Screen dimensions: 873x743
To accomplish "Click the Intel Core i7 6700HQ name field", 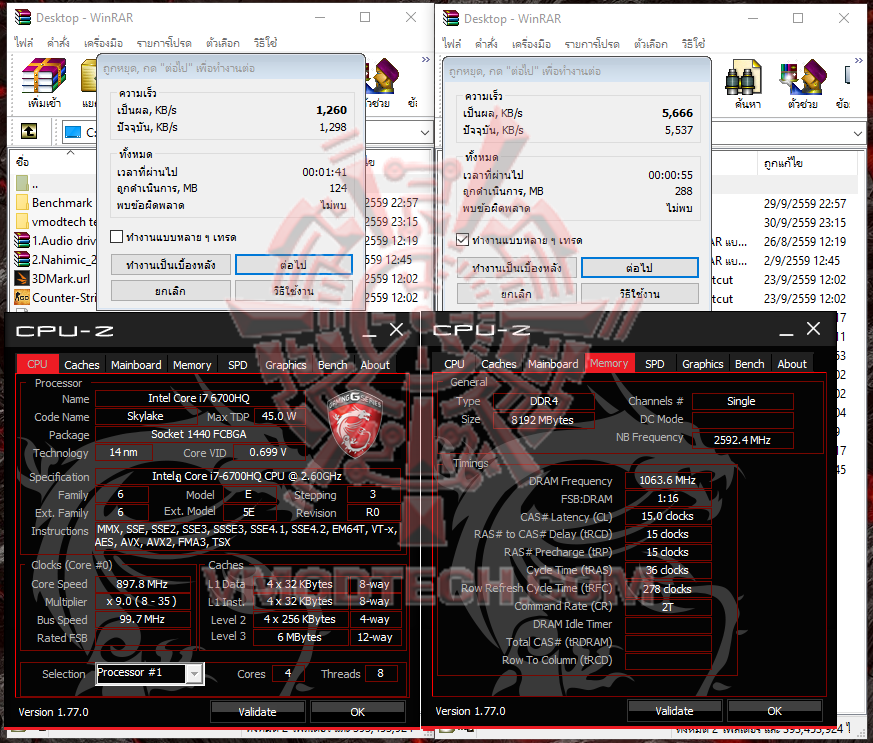I will [199, 398].
